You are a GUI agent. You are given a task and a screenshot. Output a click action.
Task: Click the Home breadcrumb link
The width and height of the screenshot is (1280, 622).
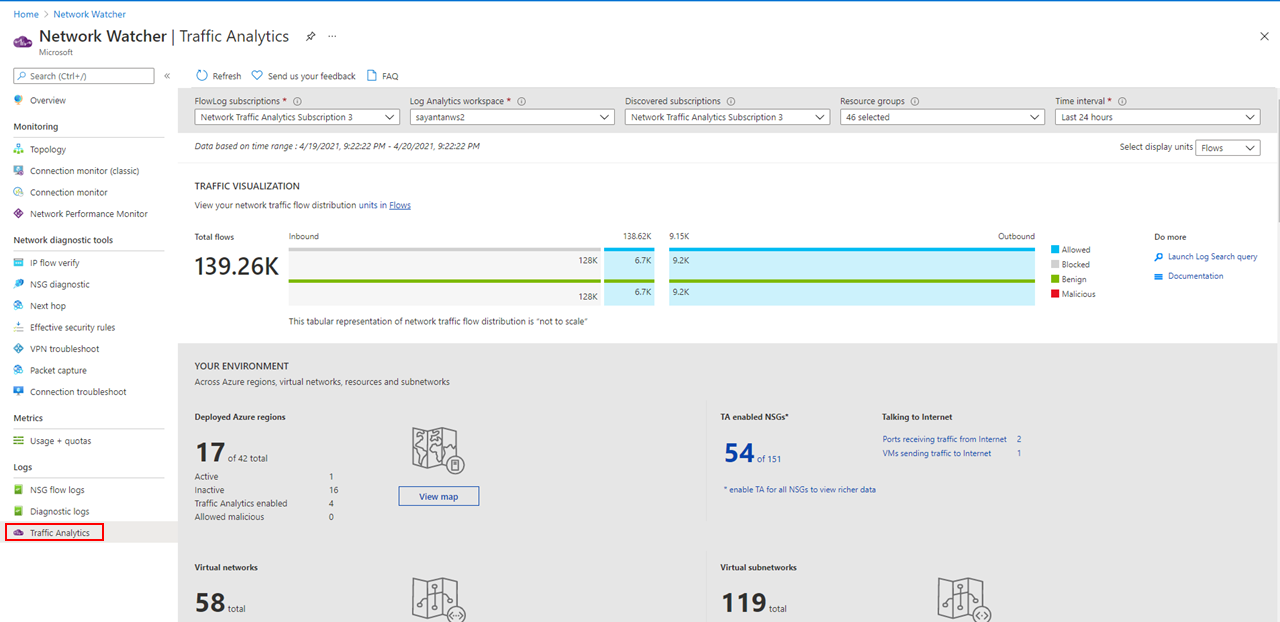click(x=26, y=14)
